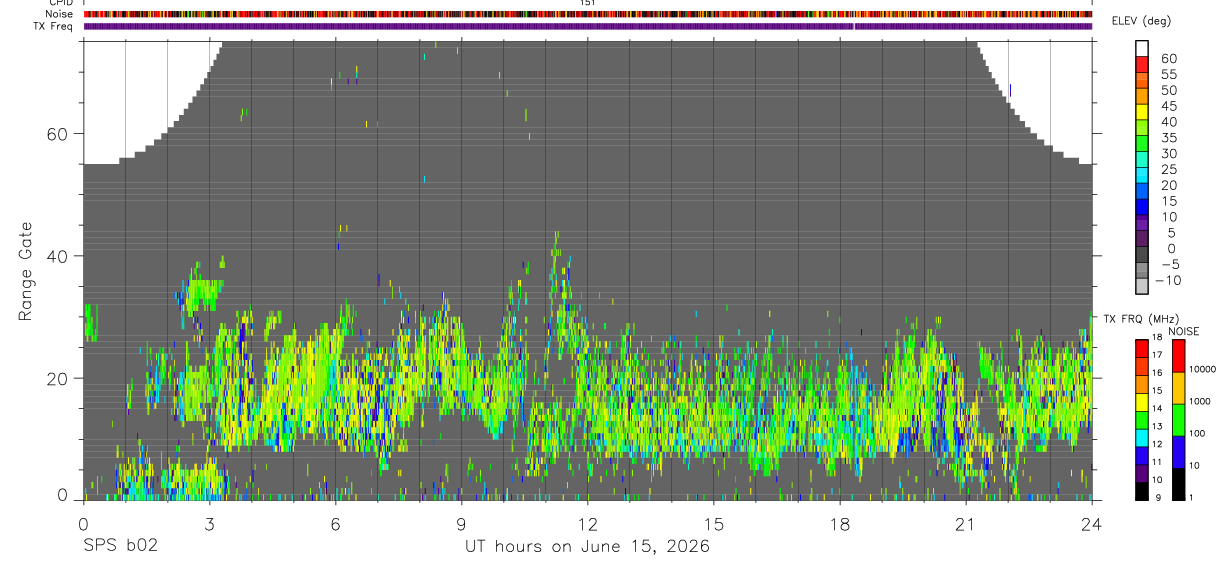
Task: Click the Range Gate axis label
Action: pyautogui.click(x=25, y=271)
